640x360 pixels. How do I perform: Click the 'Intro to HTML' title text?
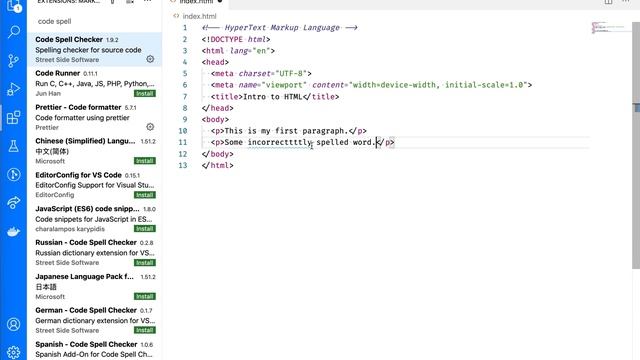(273, 97)
